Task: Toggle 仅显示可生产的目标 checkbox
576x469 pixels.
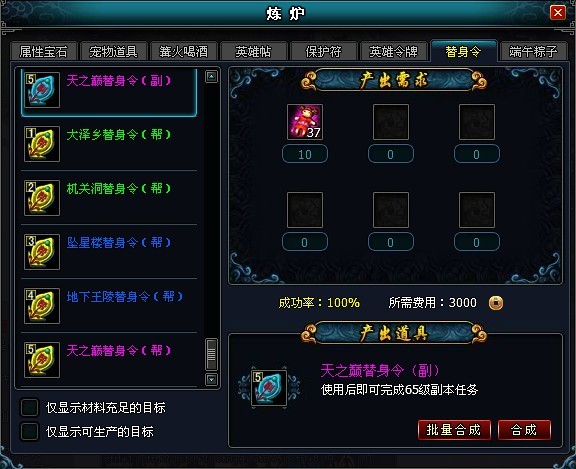Action: pos(29,432)
